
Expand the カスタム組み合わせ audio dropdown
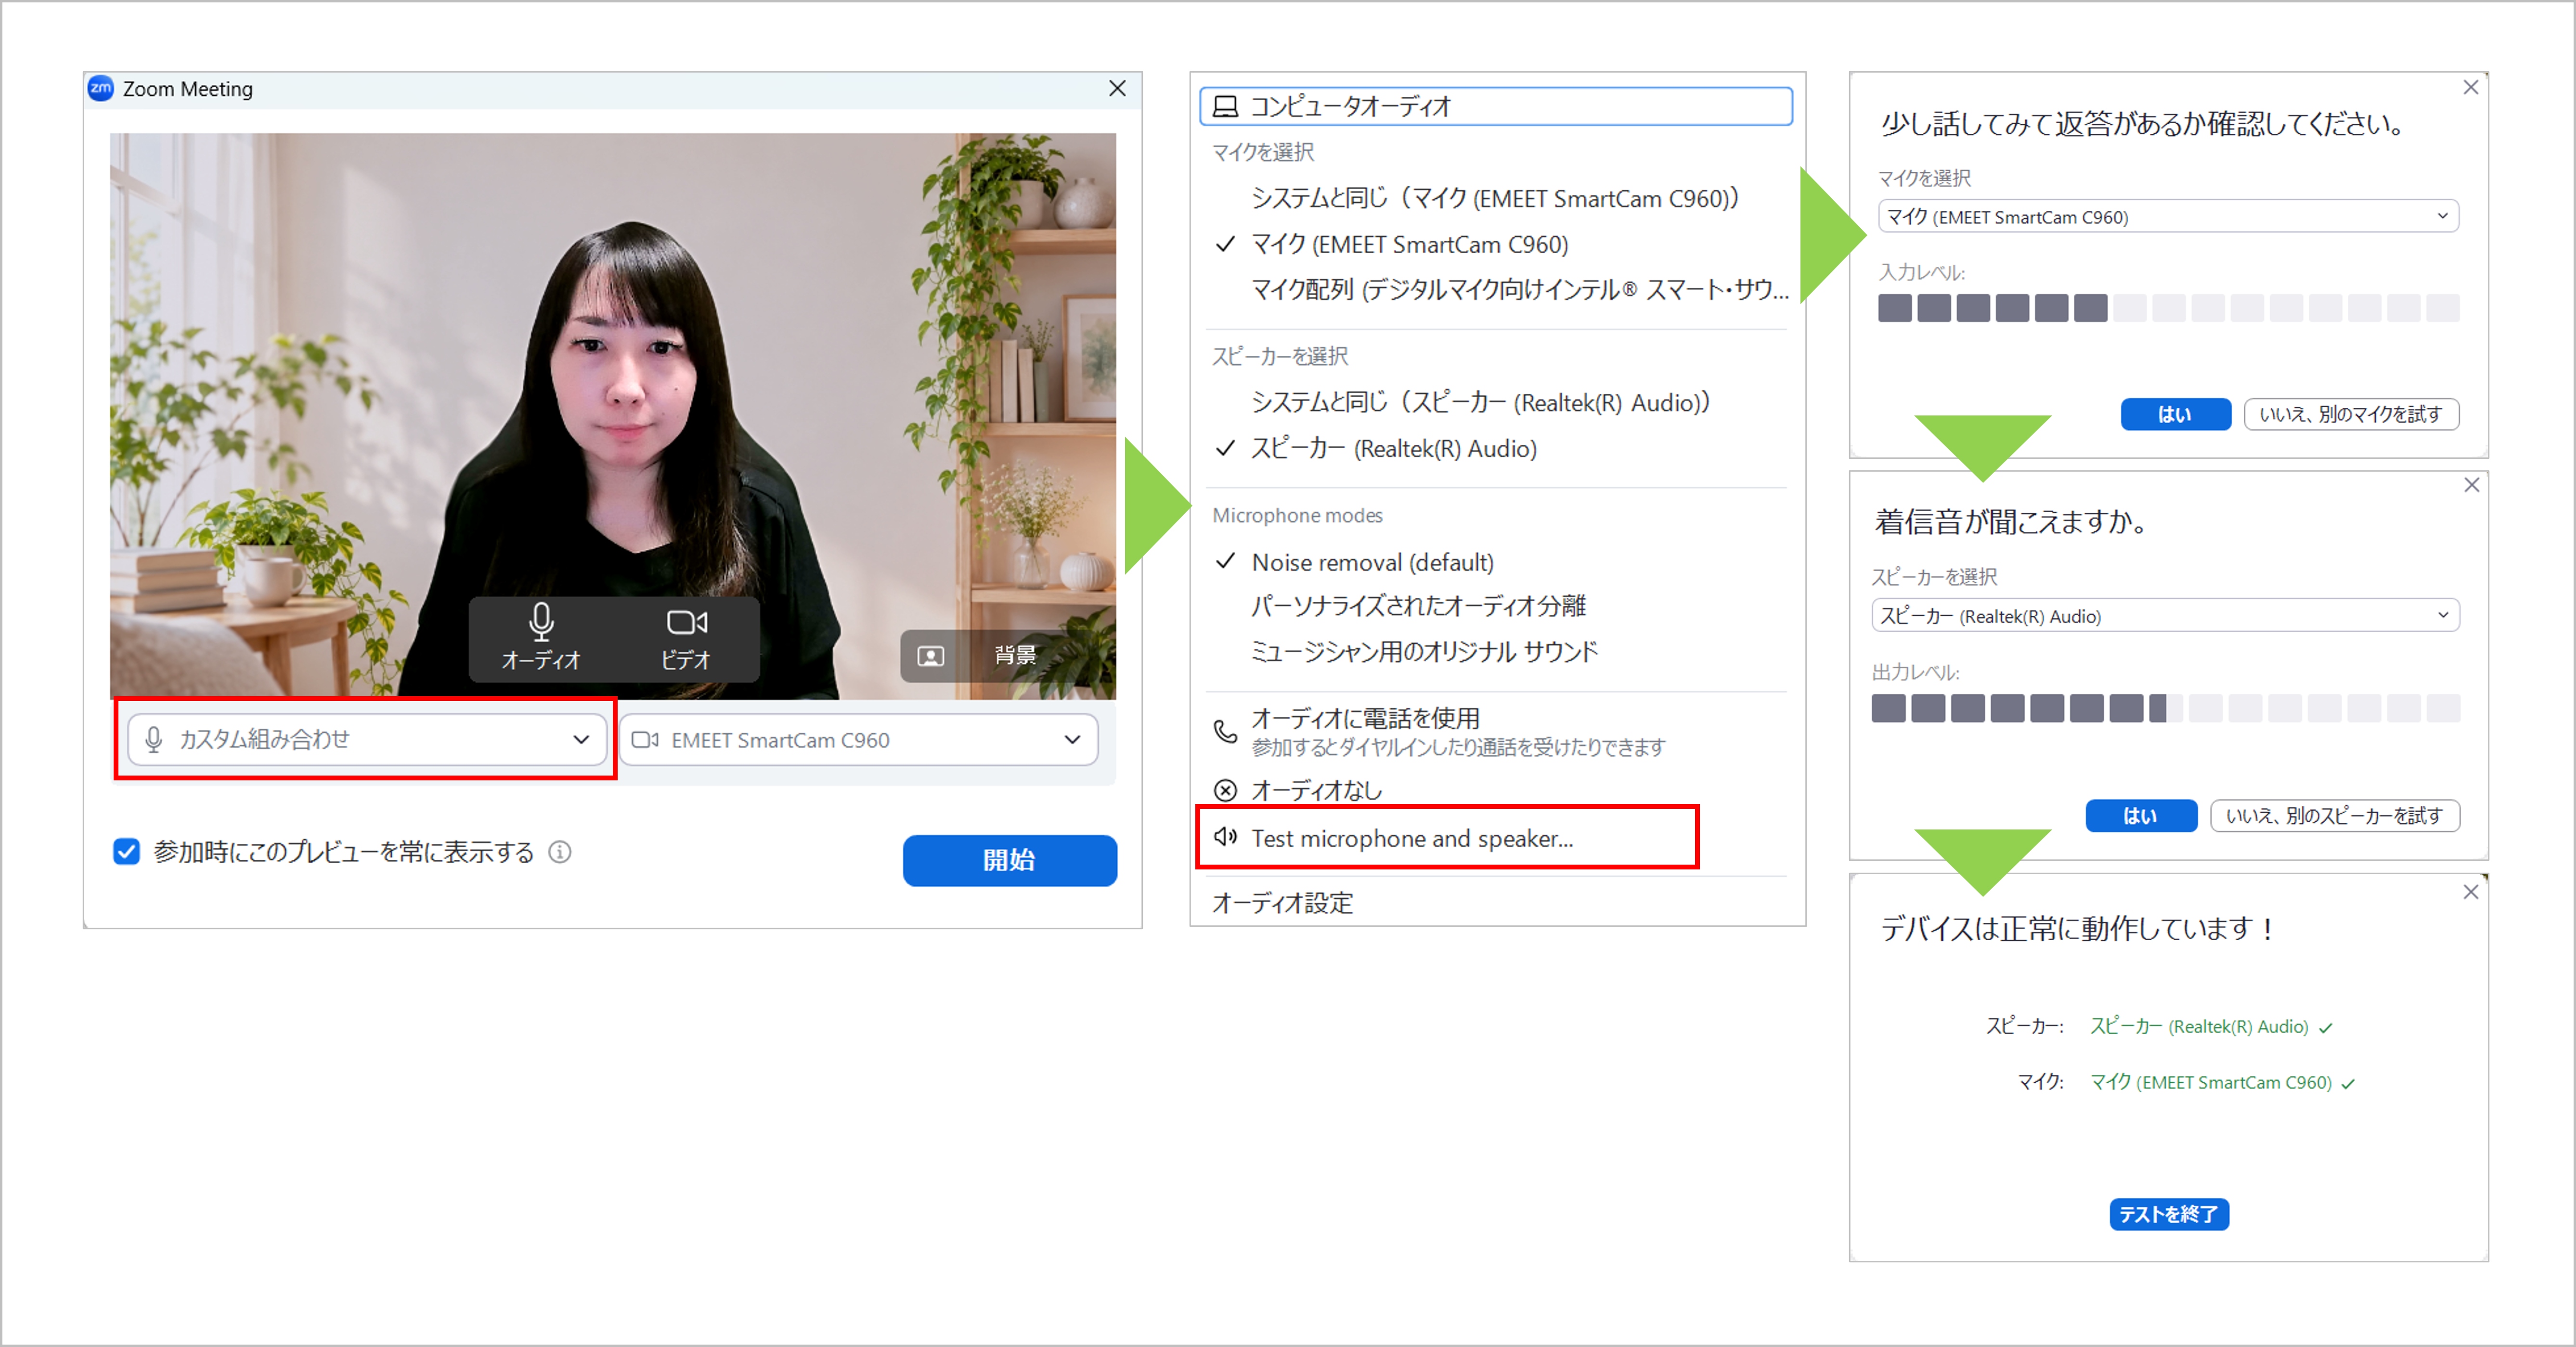click(x=367, y=740)
